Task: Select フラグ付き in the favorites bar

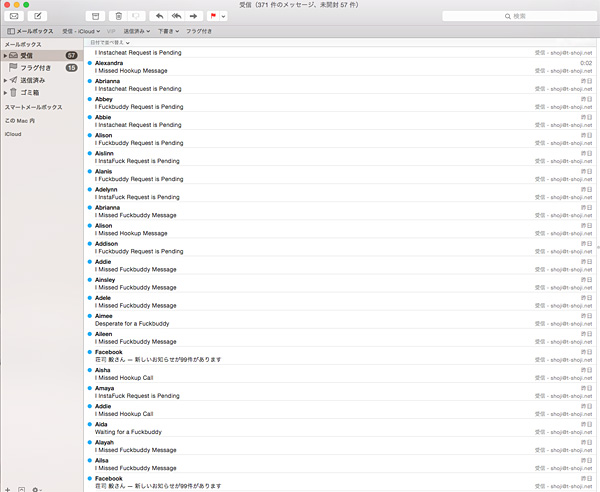Action: [199, 31]
